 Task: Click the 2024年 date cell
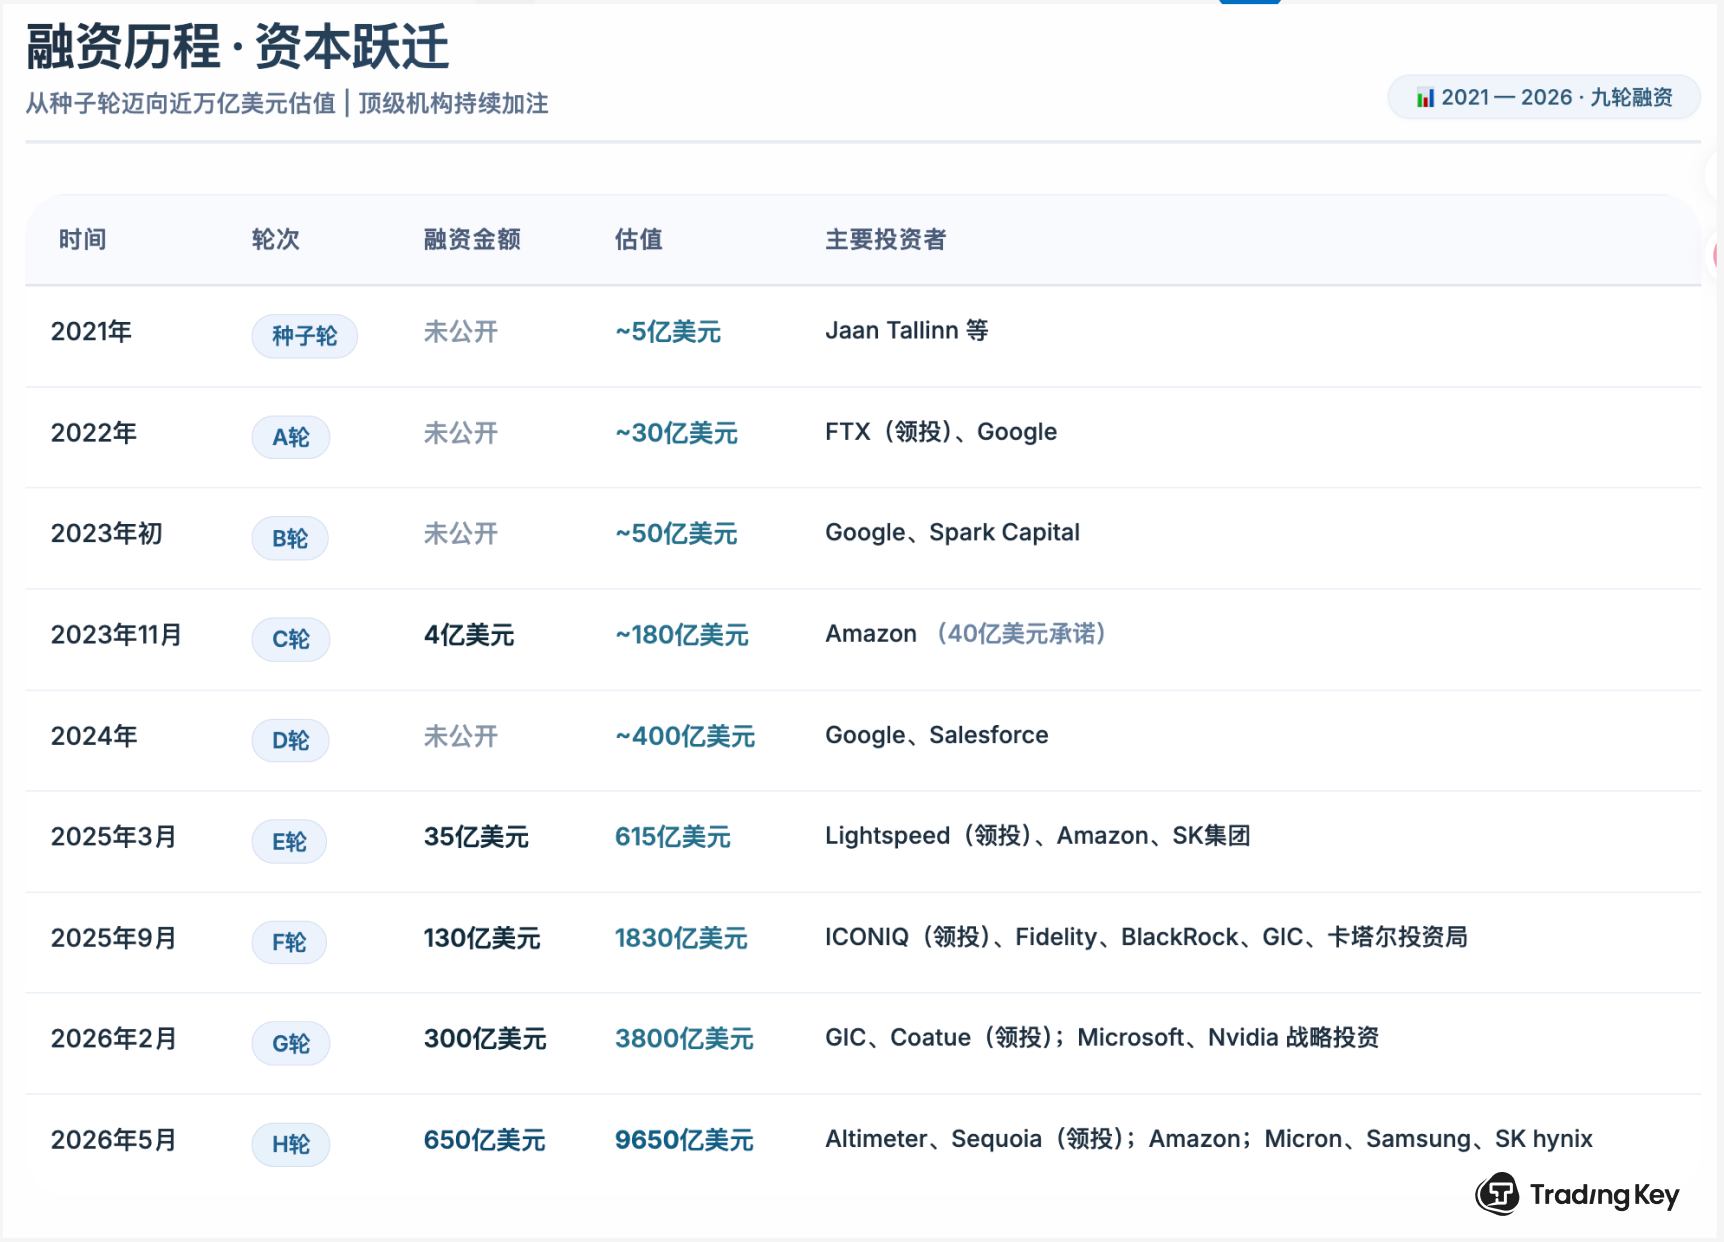94,735
